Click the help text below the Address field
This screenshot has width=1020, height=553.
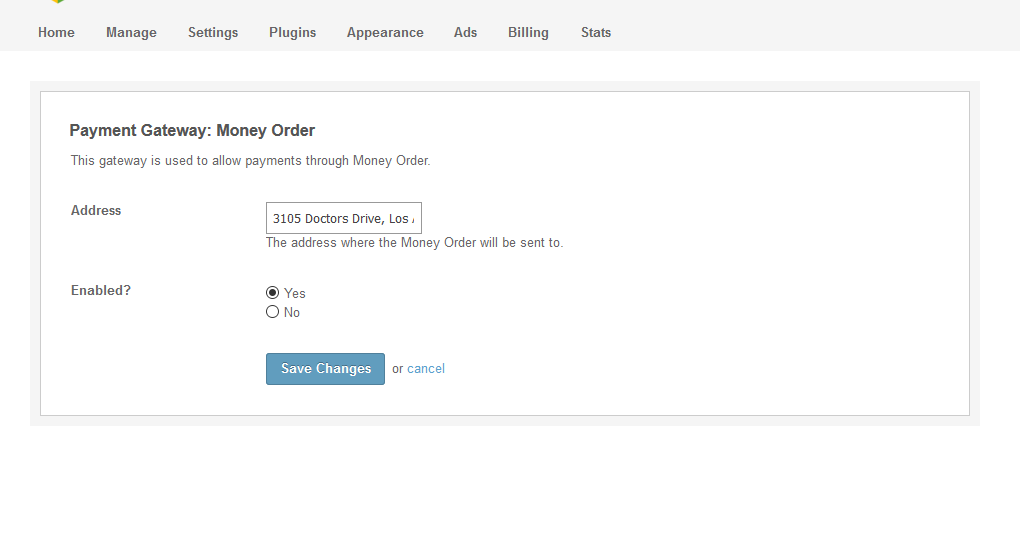click(x=414, y=242)
